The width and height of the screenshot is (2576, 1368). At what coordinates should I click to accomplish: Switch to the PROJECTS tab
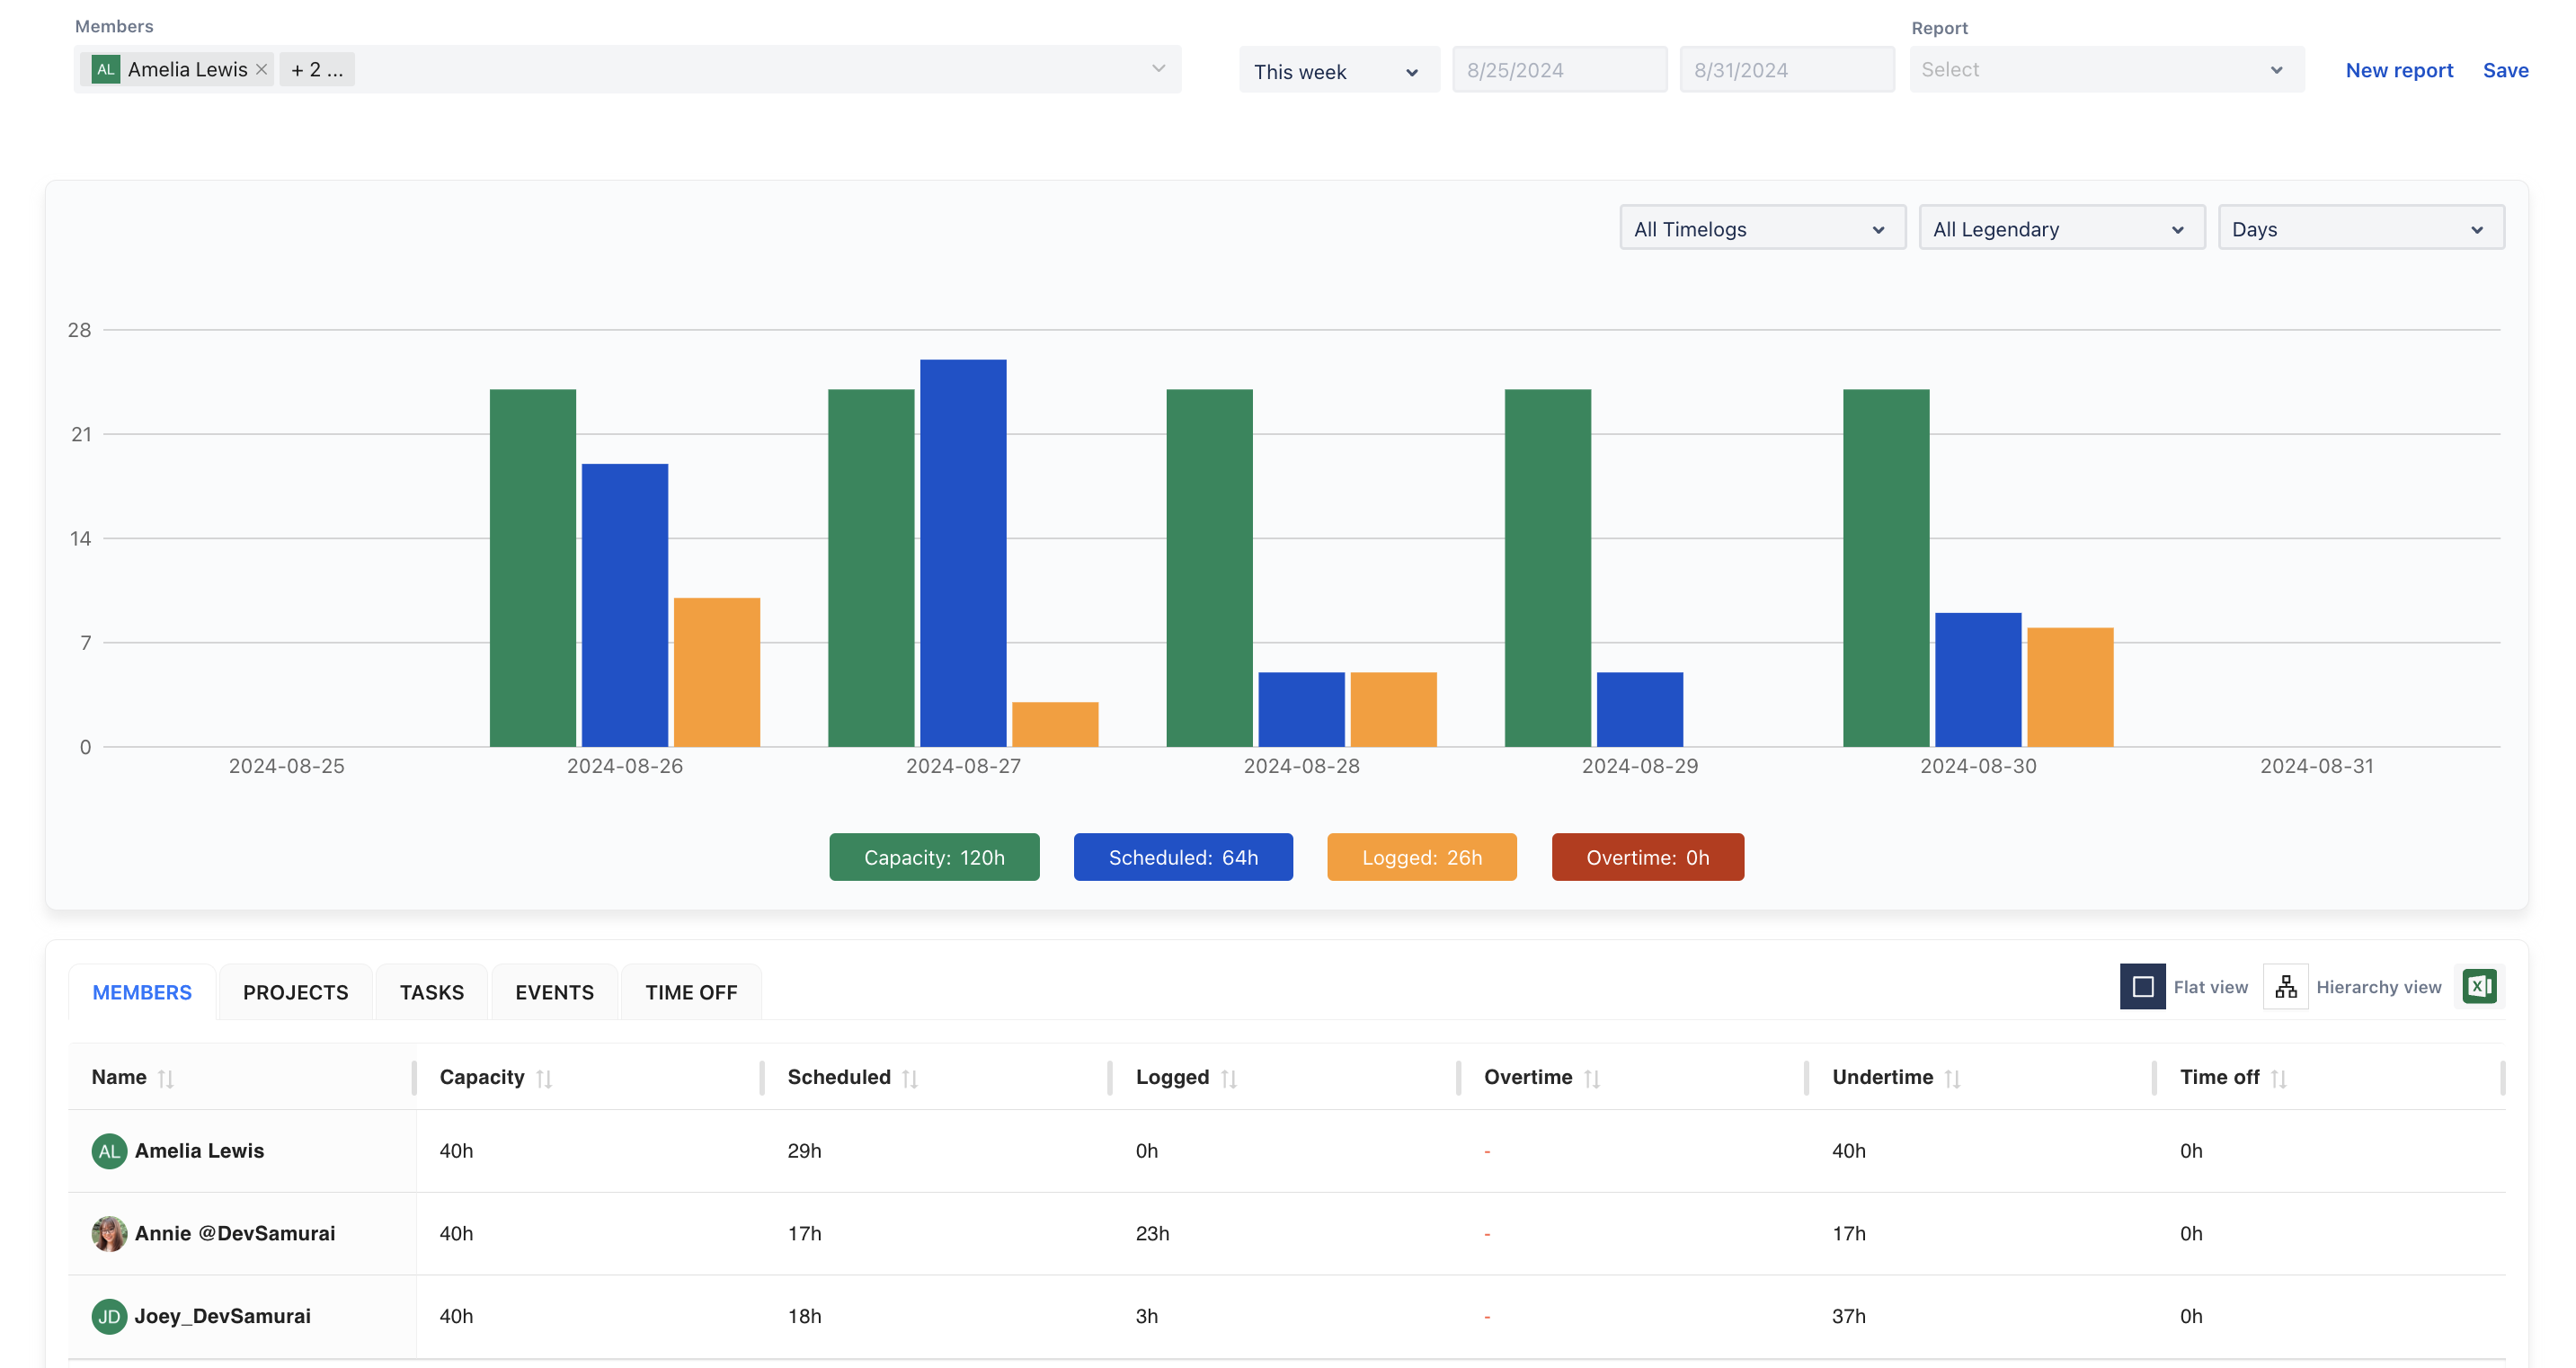(295, 992)
